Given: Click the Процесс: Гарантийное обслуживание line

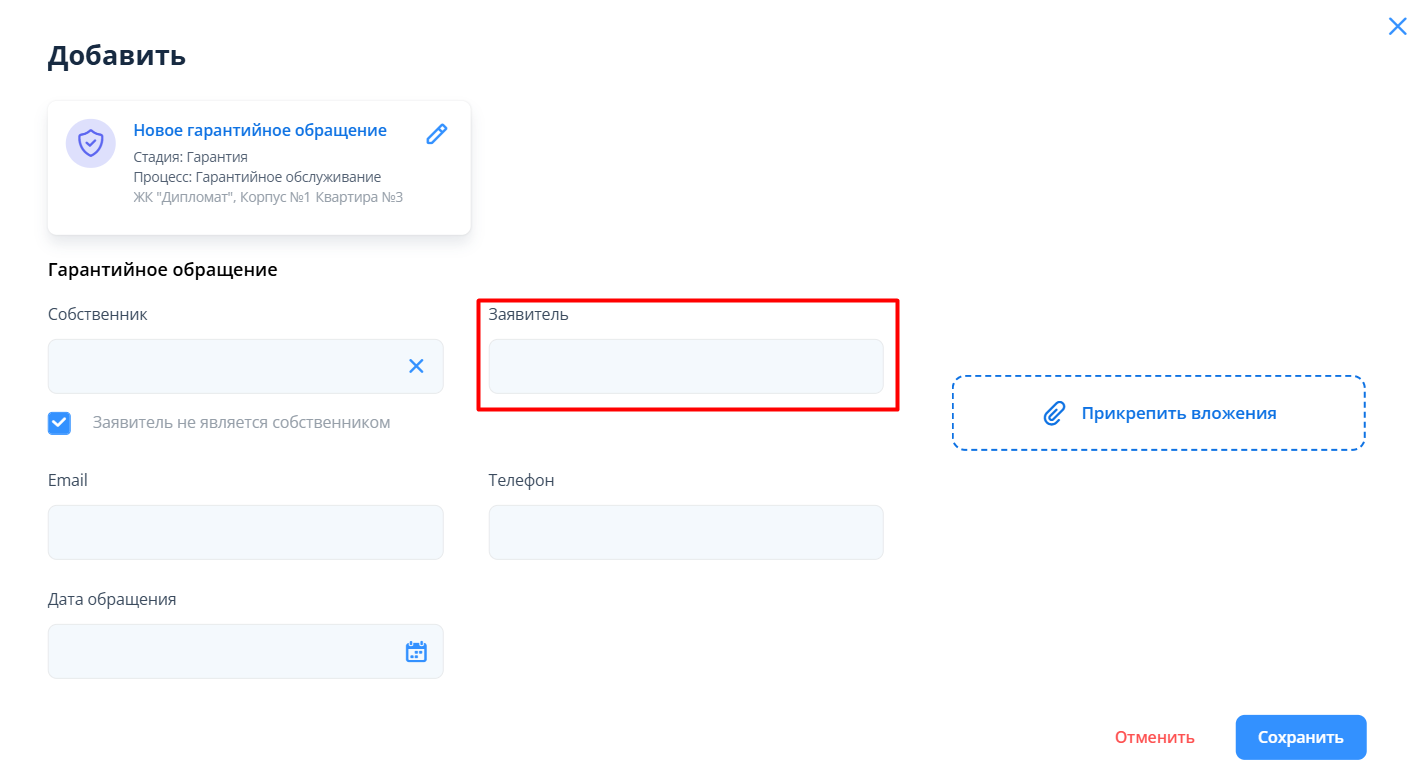Looking at the screenshot, I should tap(257, 177).
